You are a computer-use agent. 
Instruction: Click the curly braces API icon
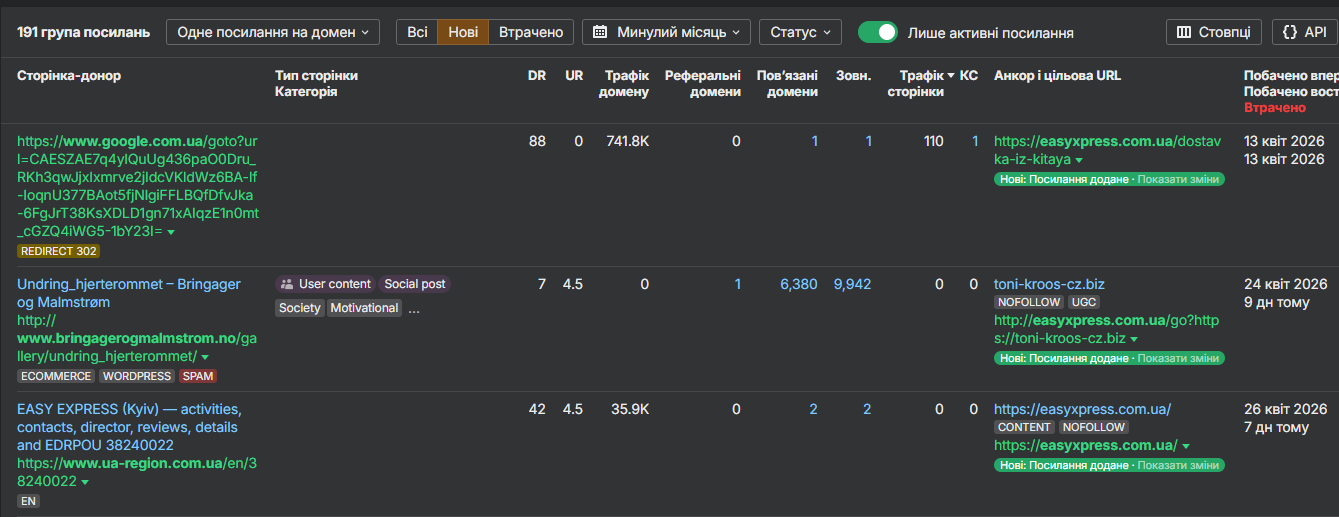1291,32
